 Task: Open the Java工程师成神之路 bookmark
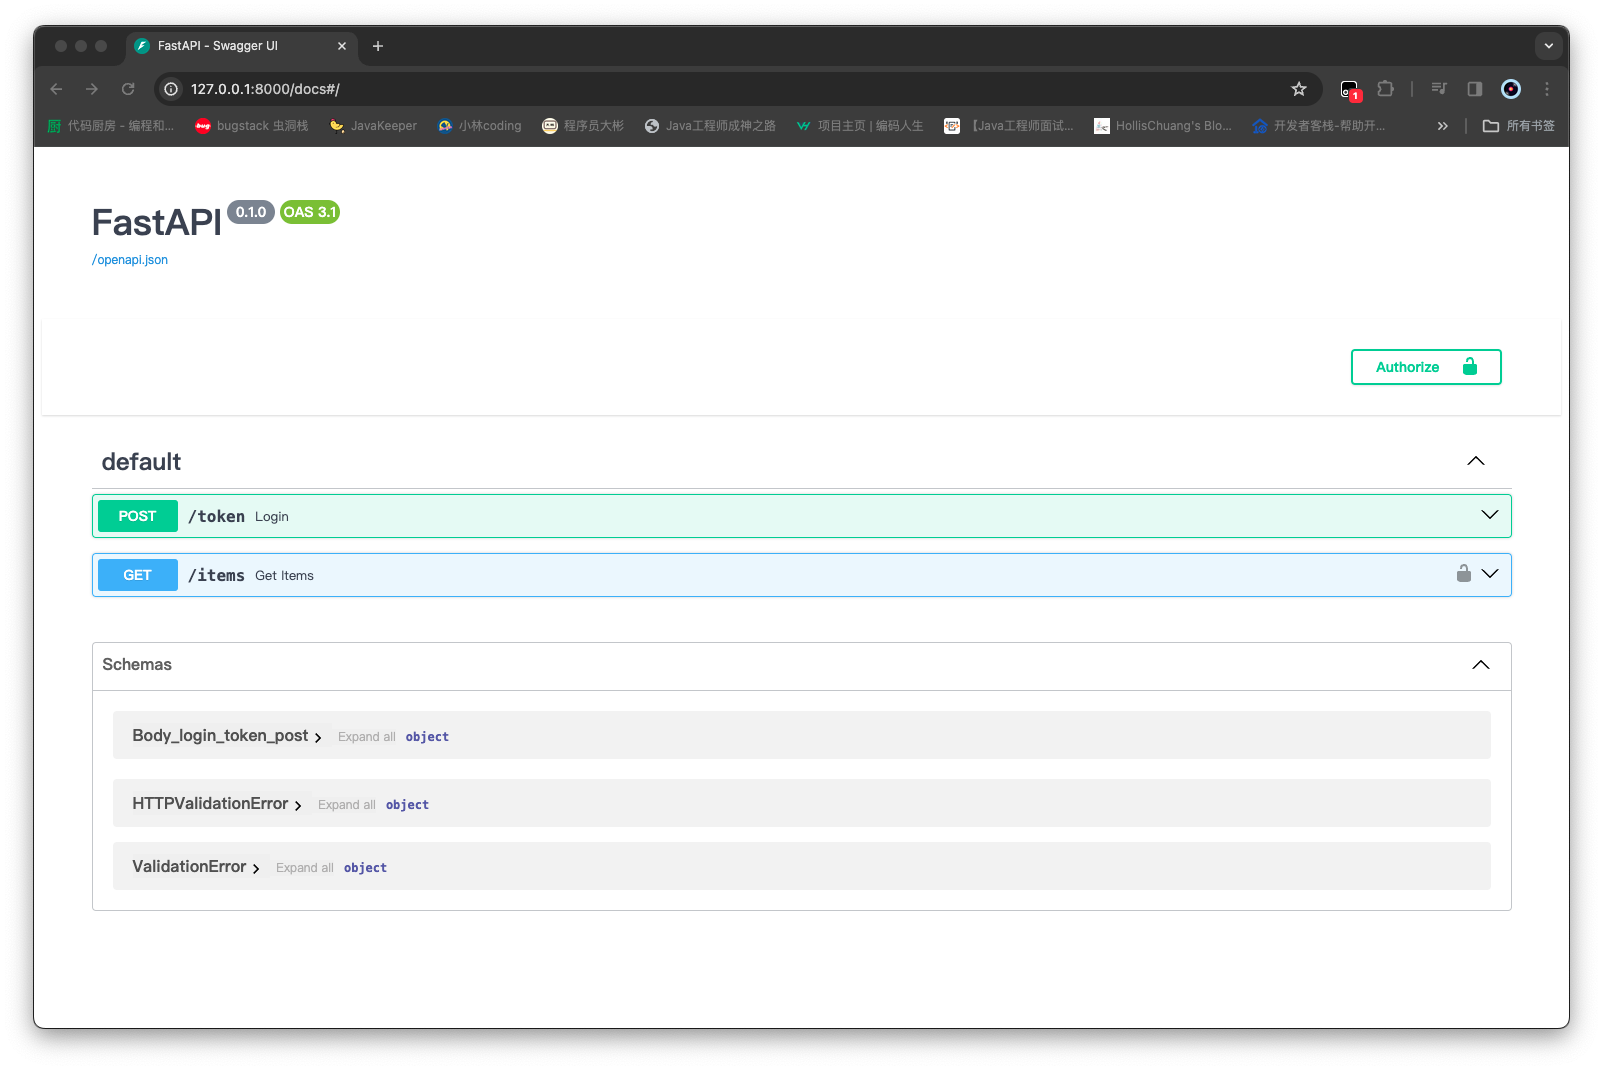click(710, 126)
